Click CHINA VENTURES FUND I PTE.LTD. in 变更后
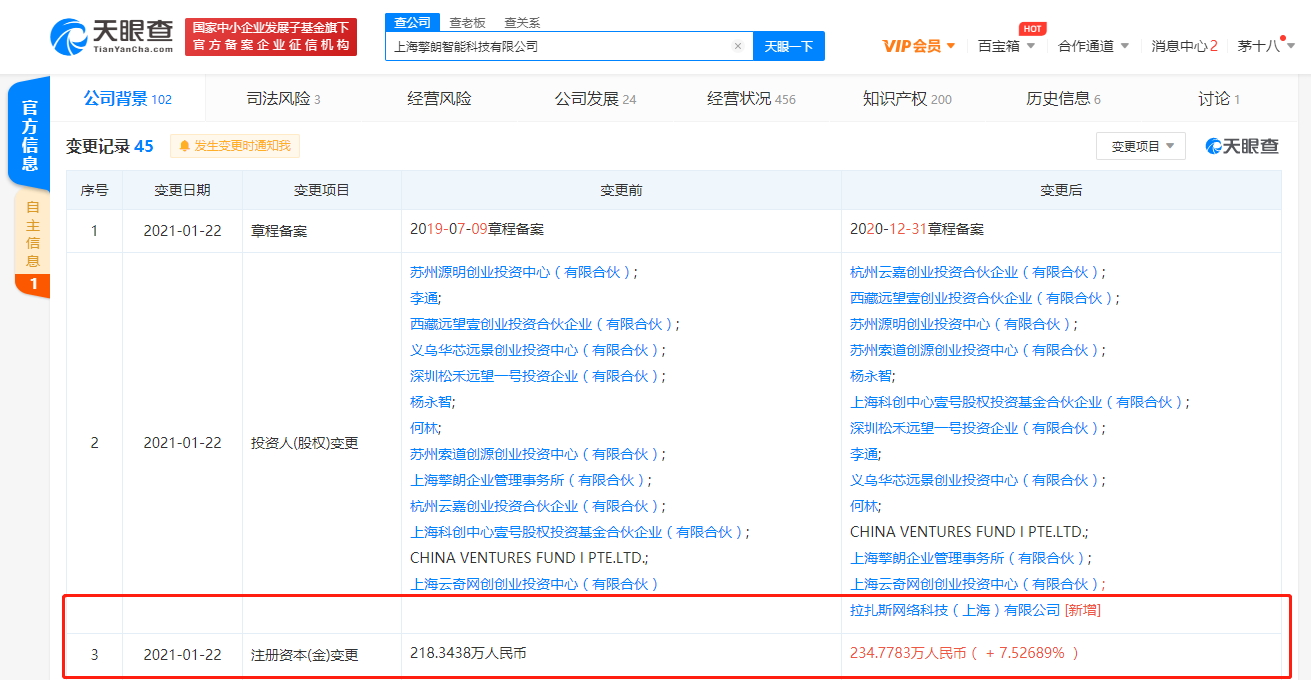 click(967, 532)
